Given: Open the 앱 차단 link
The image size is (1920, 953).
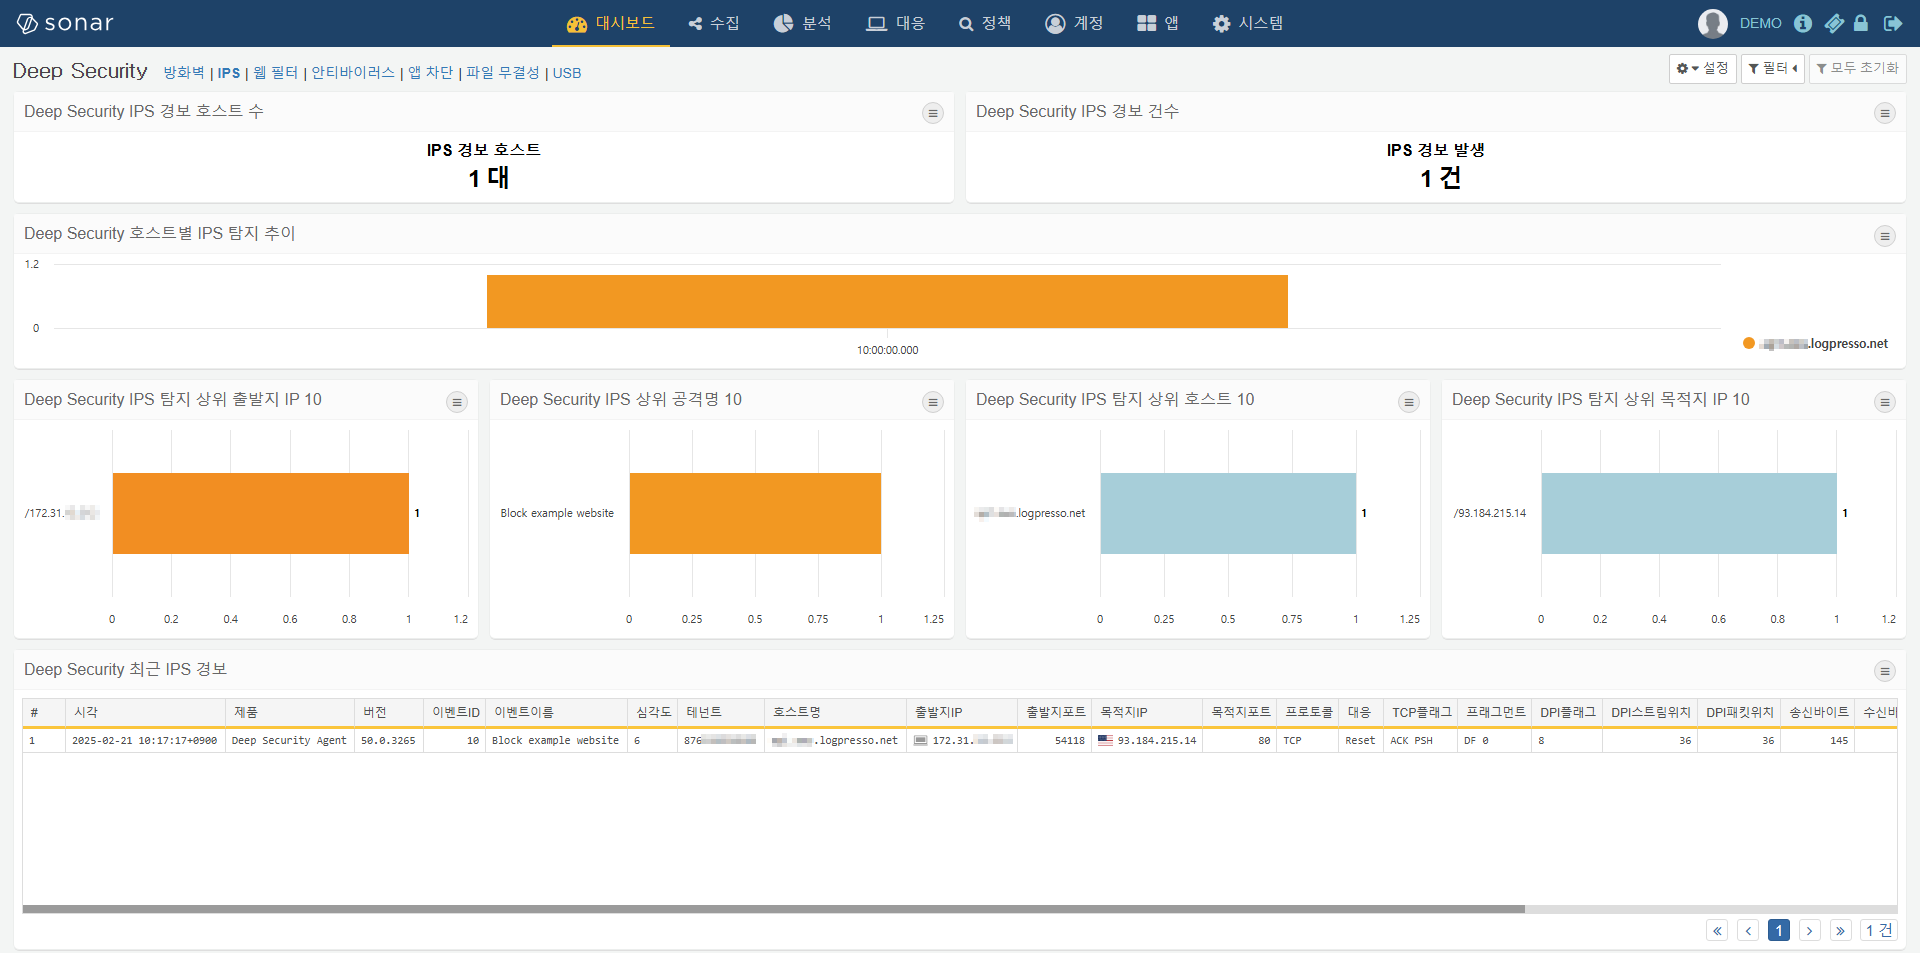Looking at the screenshot, I should coord(430,73).
